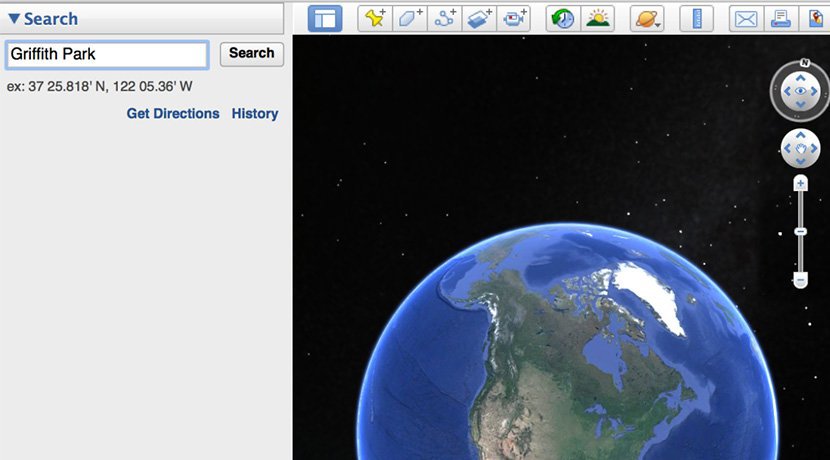Show historical imagery clock icon
Screen dimensions: 830x460
pos(563,19)
